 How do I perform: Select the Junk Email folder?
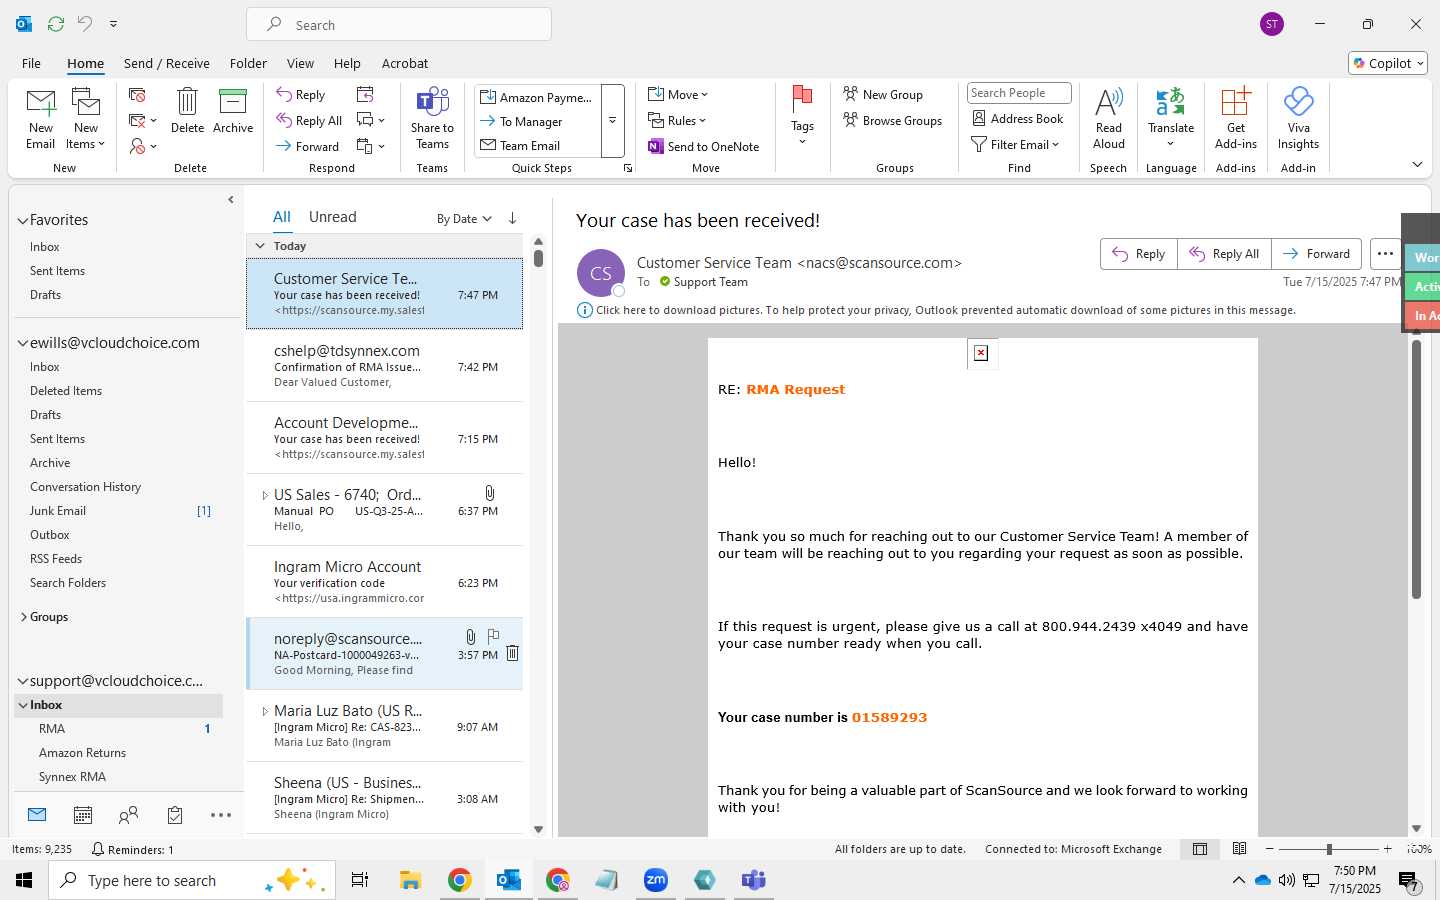58,511
